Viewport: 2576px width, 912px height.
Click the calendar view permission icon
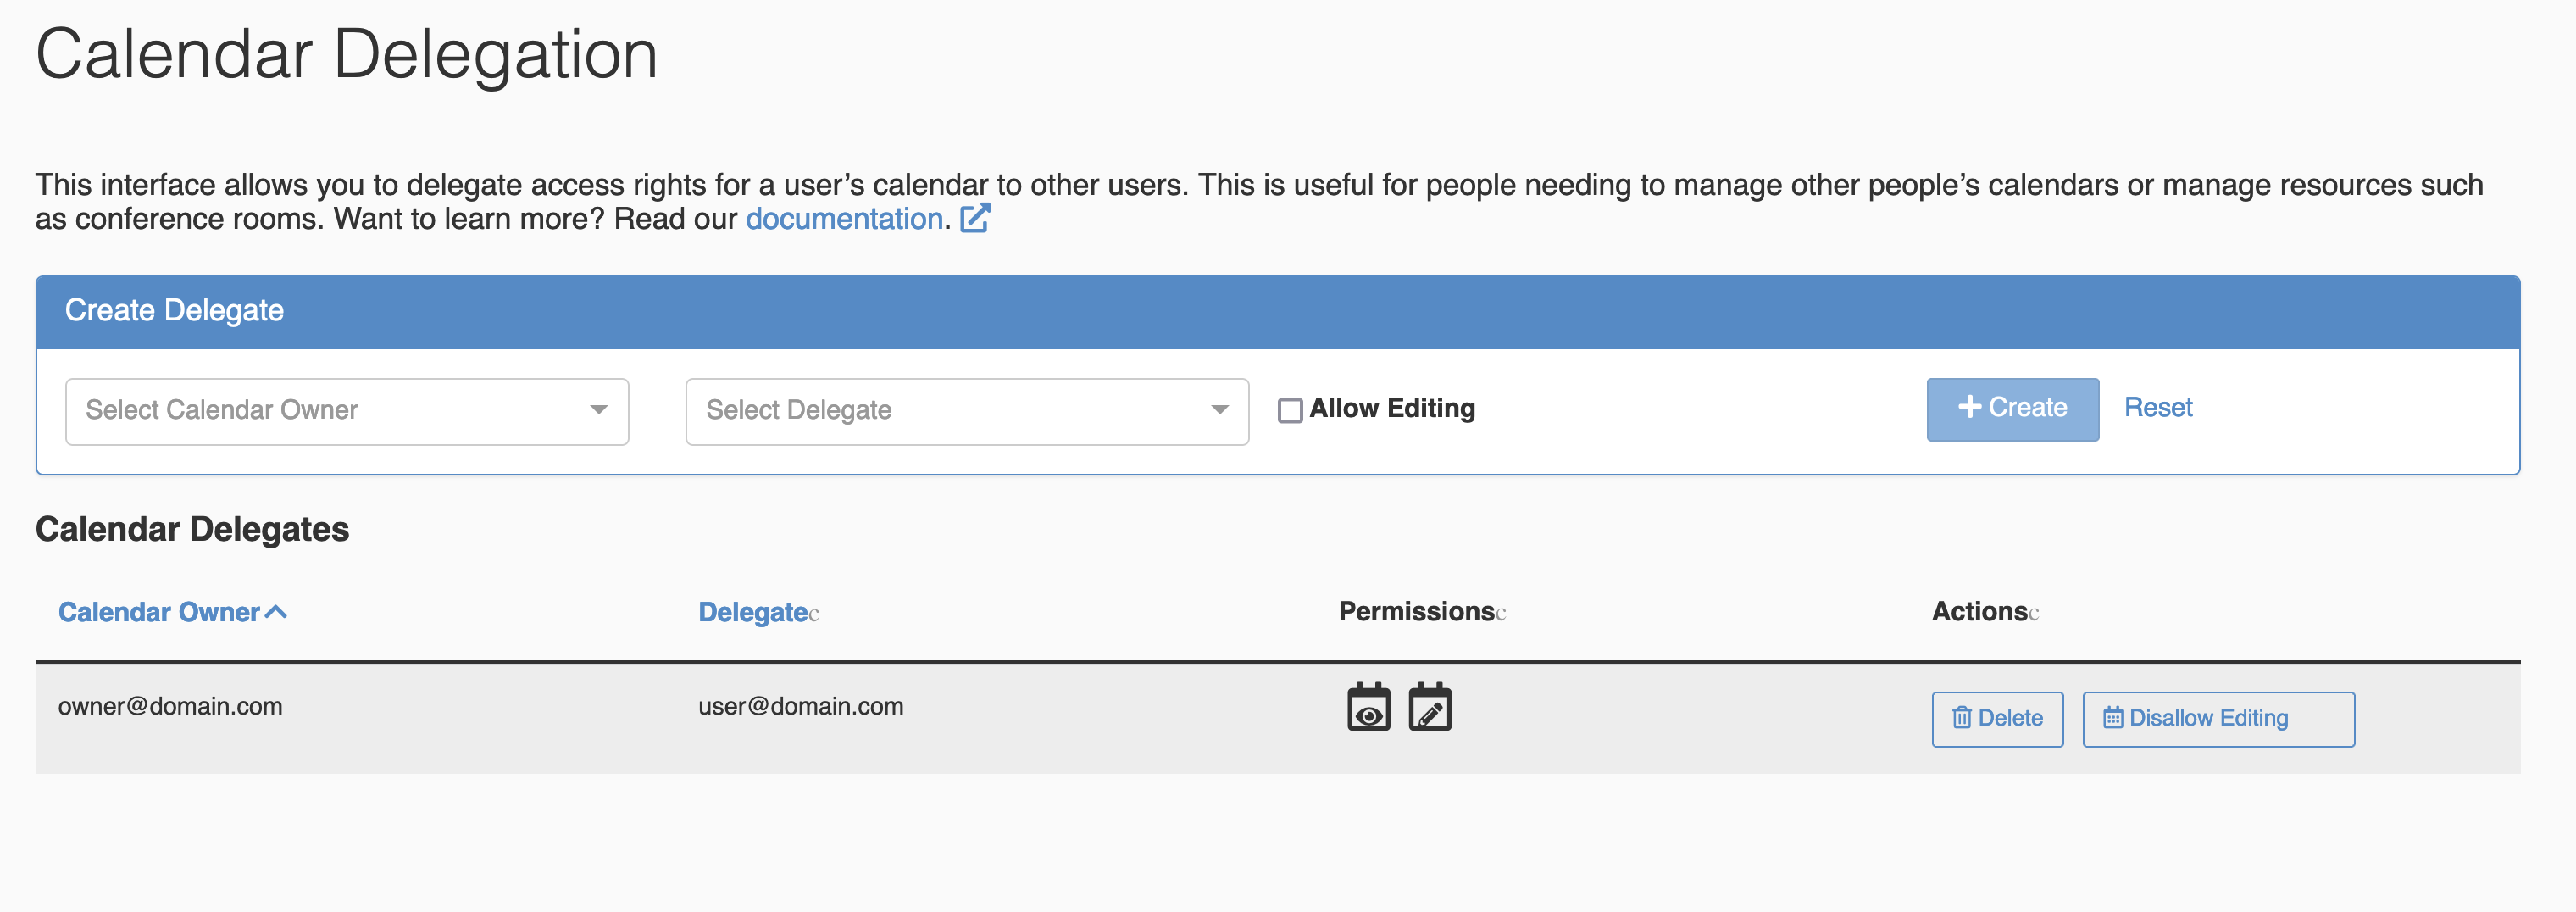pos(1369,707)
